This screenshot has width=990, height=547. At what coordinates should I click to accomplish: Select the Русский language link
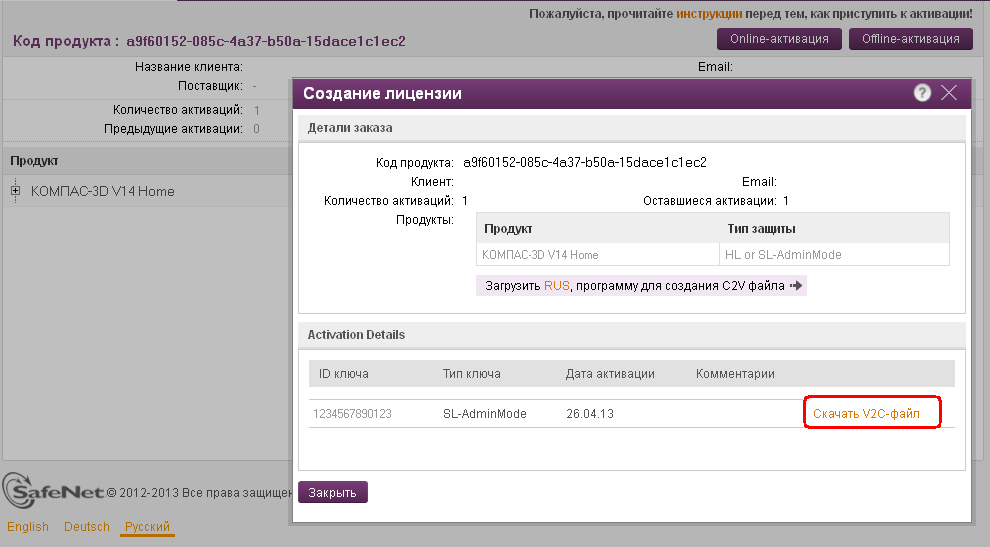point(147,526)
